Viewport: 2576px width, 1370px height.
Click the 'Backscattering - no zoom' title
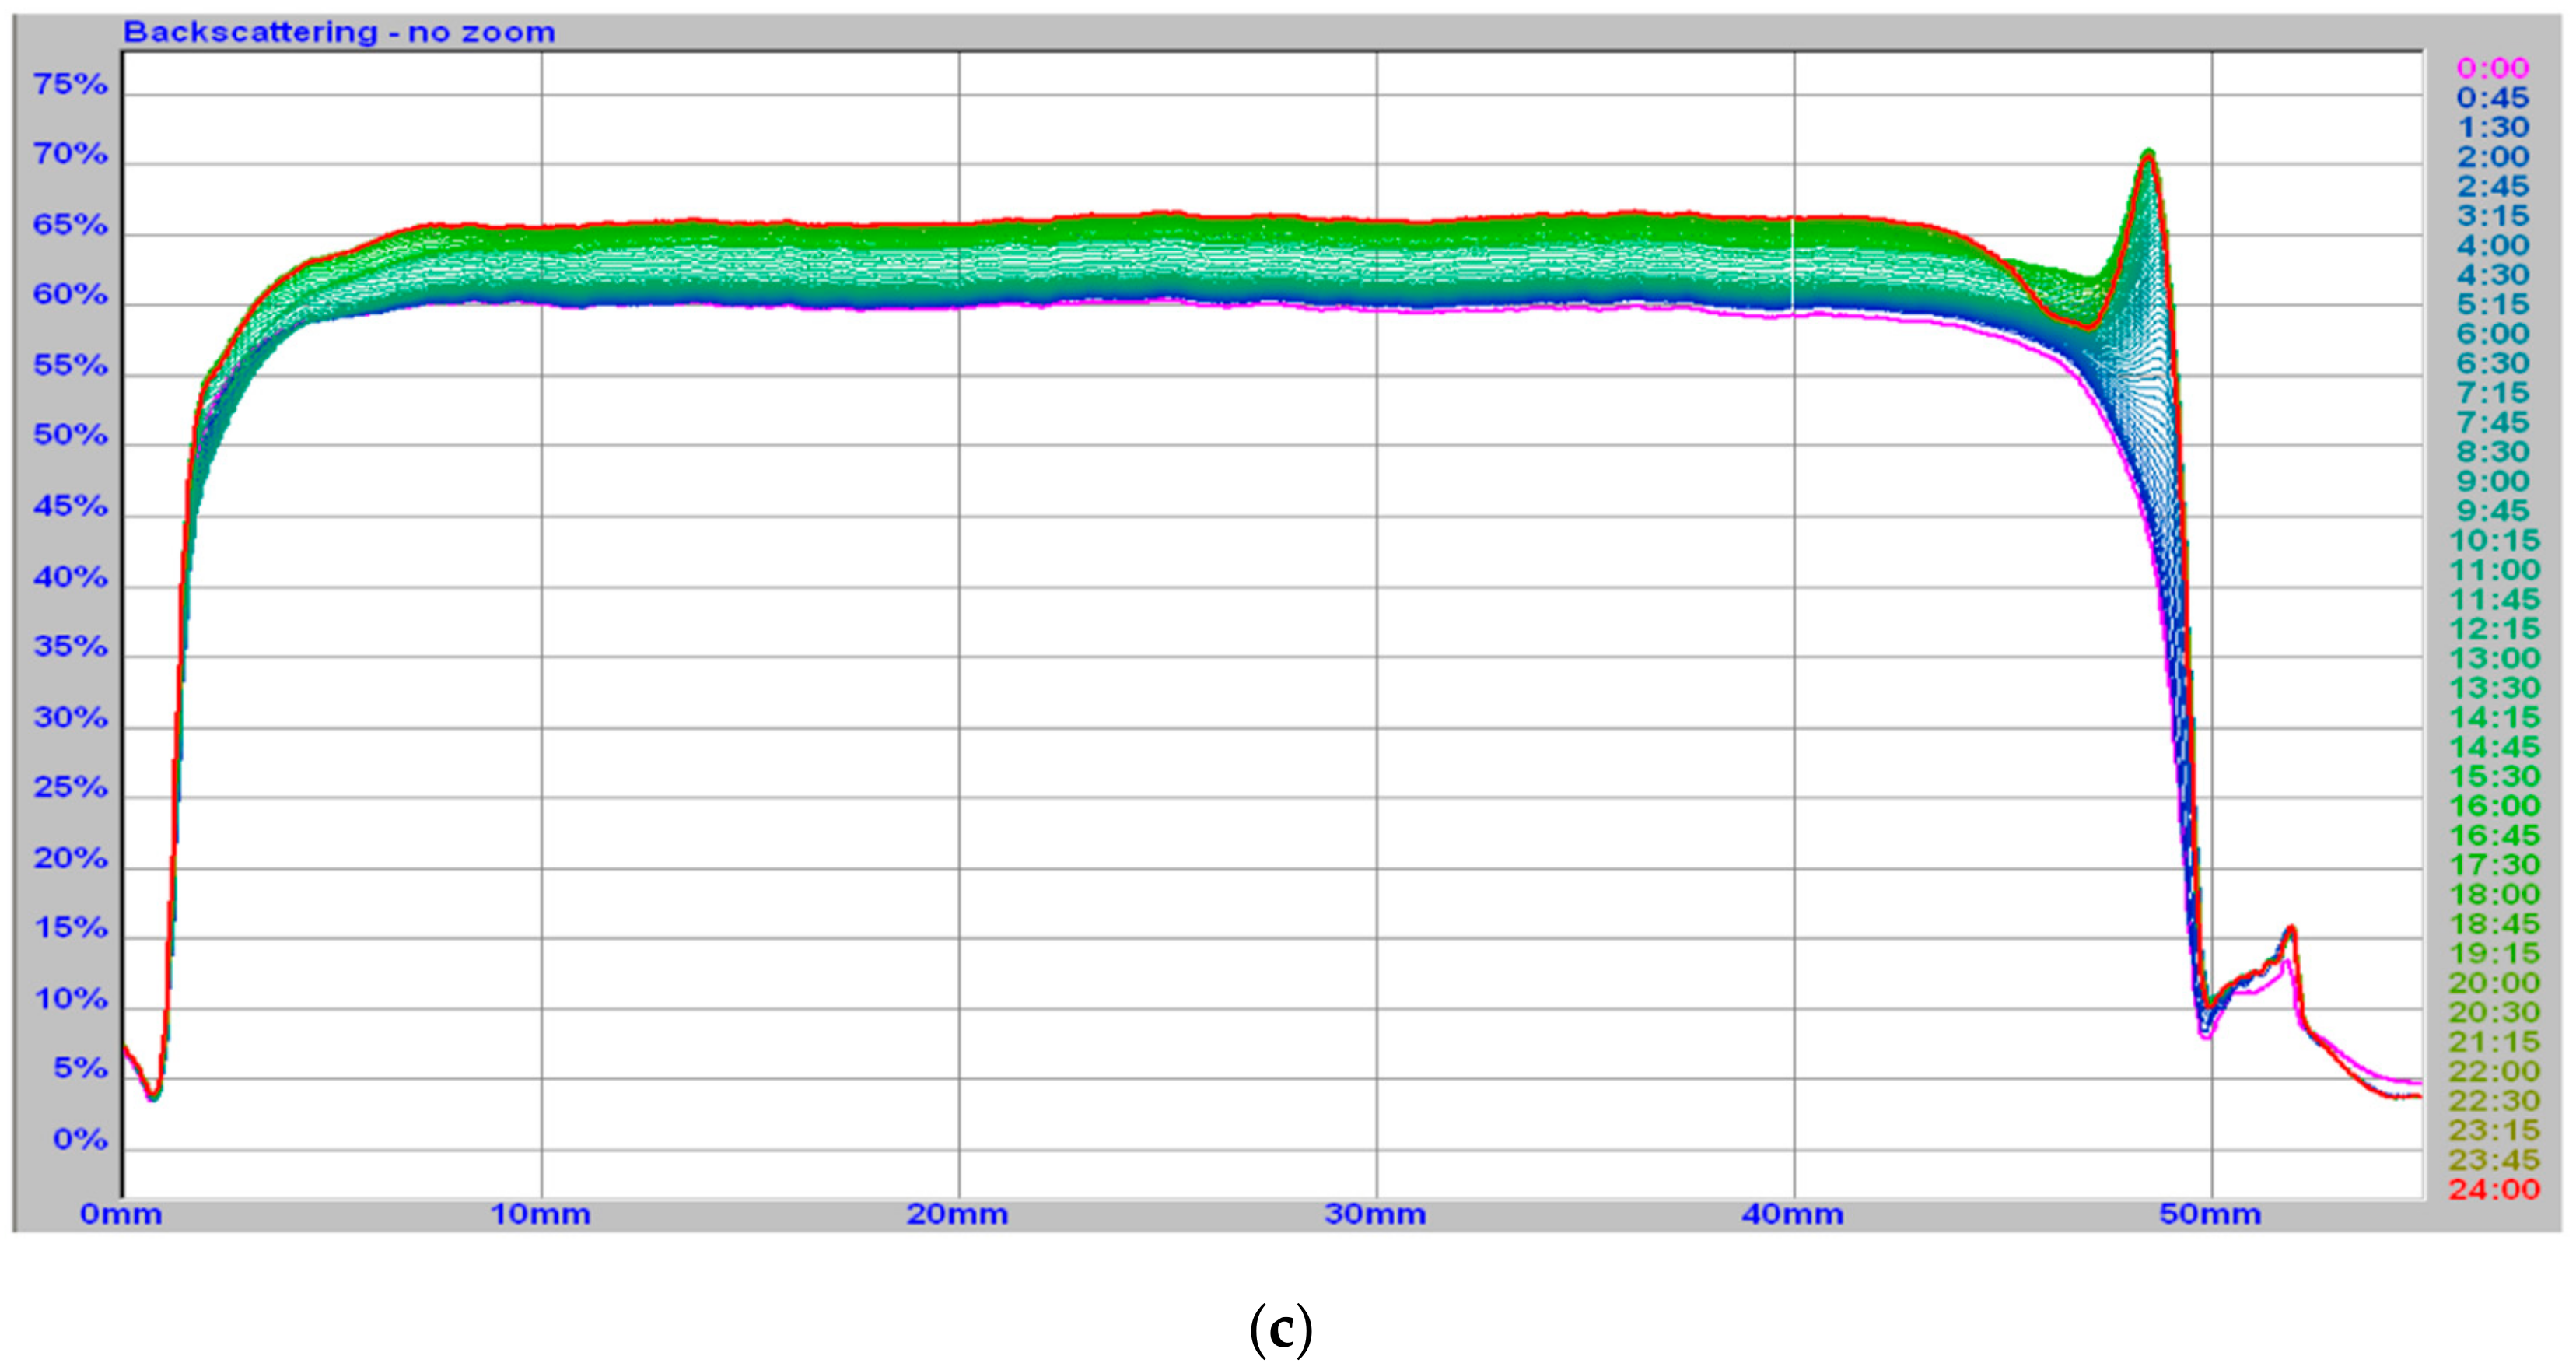click(339, 33)
